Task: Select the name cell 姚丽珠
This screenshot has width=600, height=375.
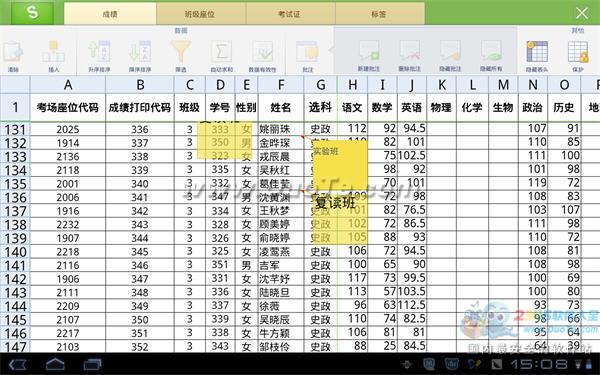Action: [281, 129]
